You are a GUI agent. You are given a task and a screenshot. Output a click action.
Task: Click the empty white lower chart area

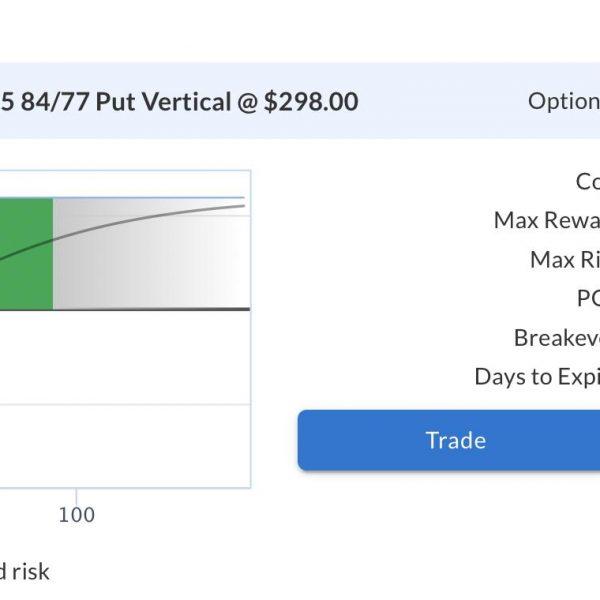125,357
